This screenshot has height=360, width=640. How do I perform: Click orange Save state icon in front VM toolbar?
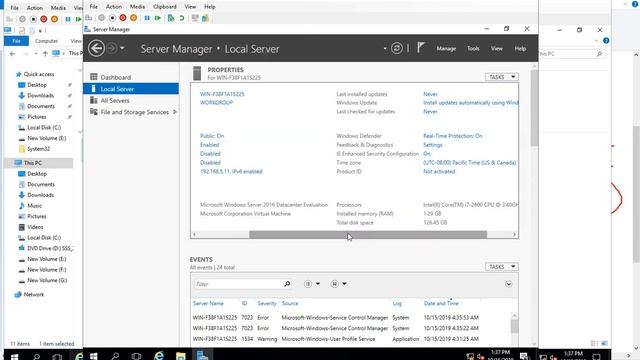point(133,18)
